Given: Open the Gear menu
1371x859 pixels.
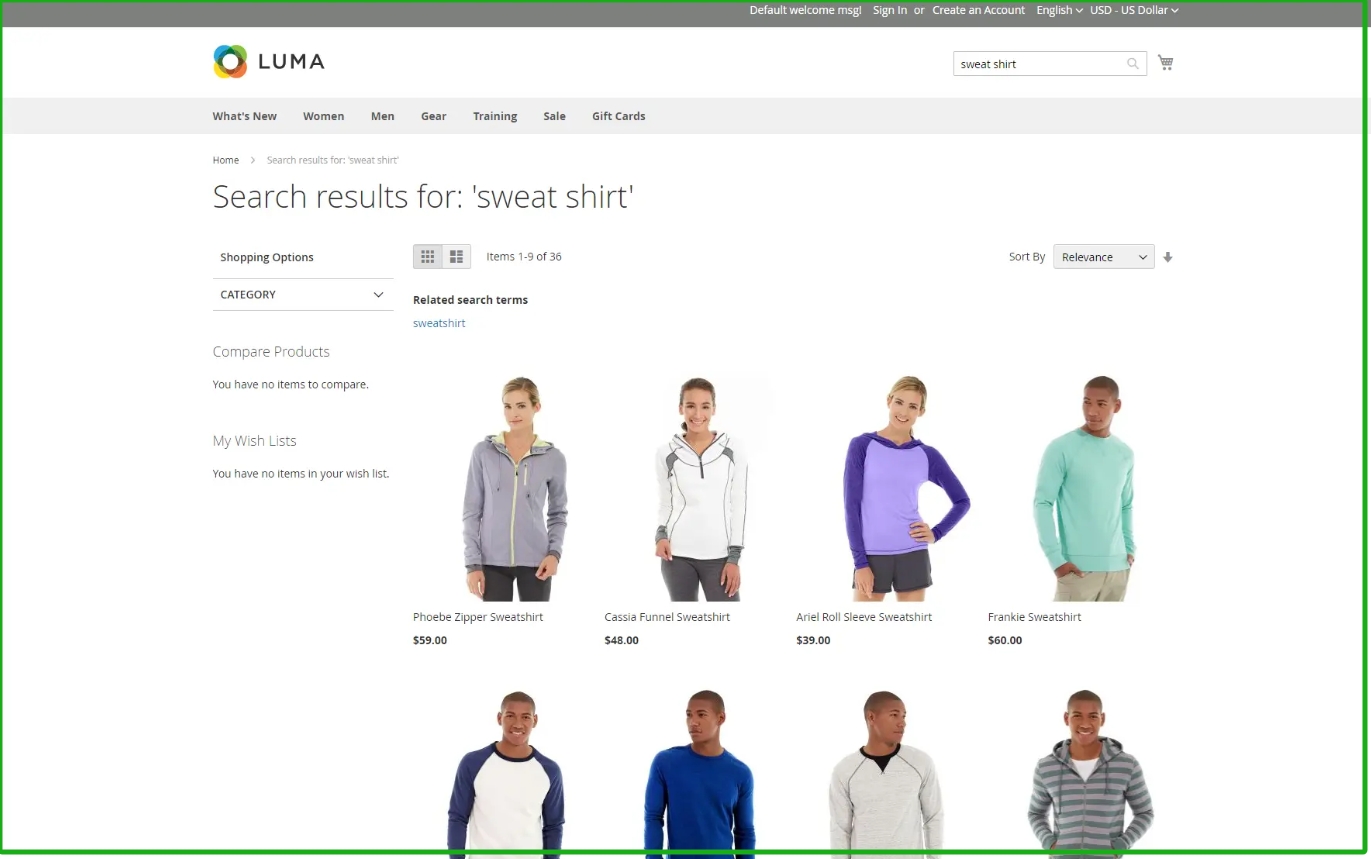Looking at the screenshot, I should [434, 116].
